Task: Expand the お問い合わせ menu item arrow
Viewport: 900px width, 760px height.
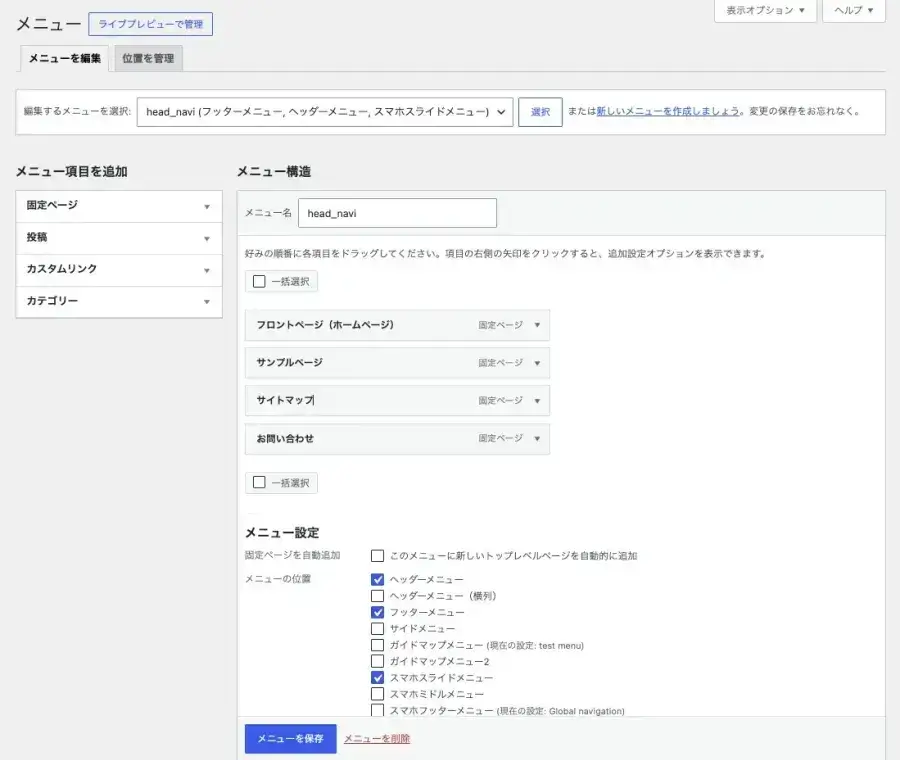Action: pos(537,439)
